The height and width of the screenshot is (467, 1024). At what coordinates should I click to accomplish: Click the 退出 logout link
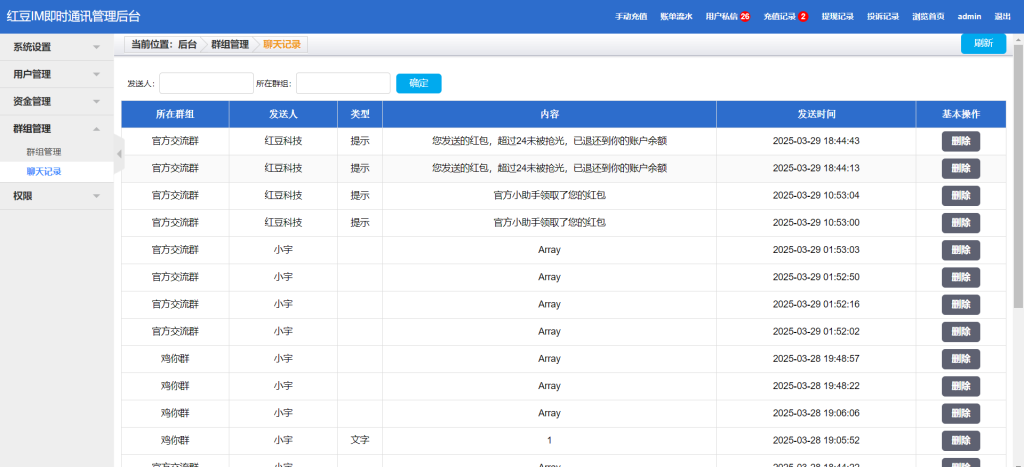(x=1002, y=17)
